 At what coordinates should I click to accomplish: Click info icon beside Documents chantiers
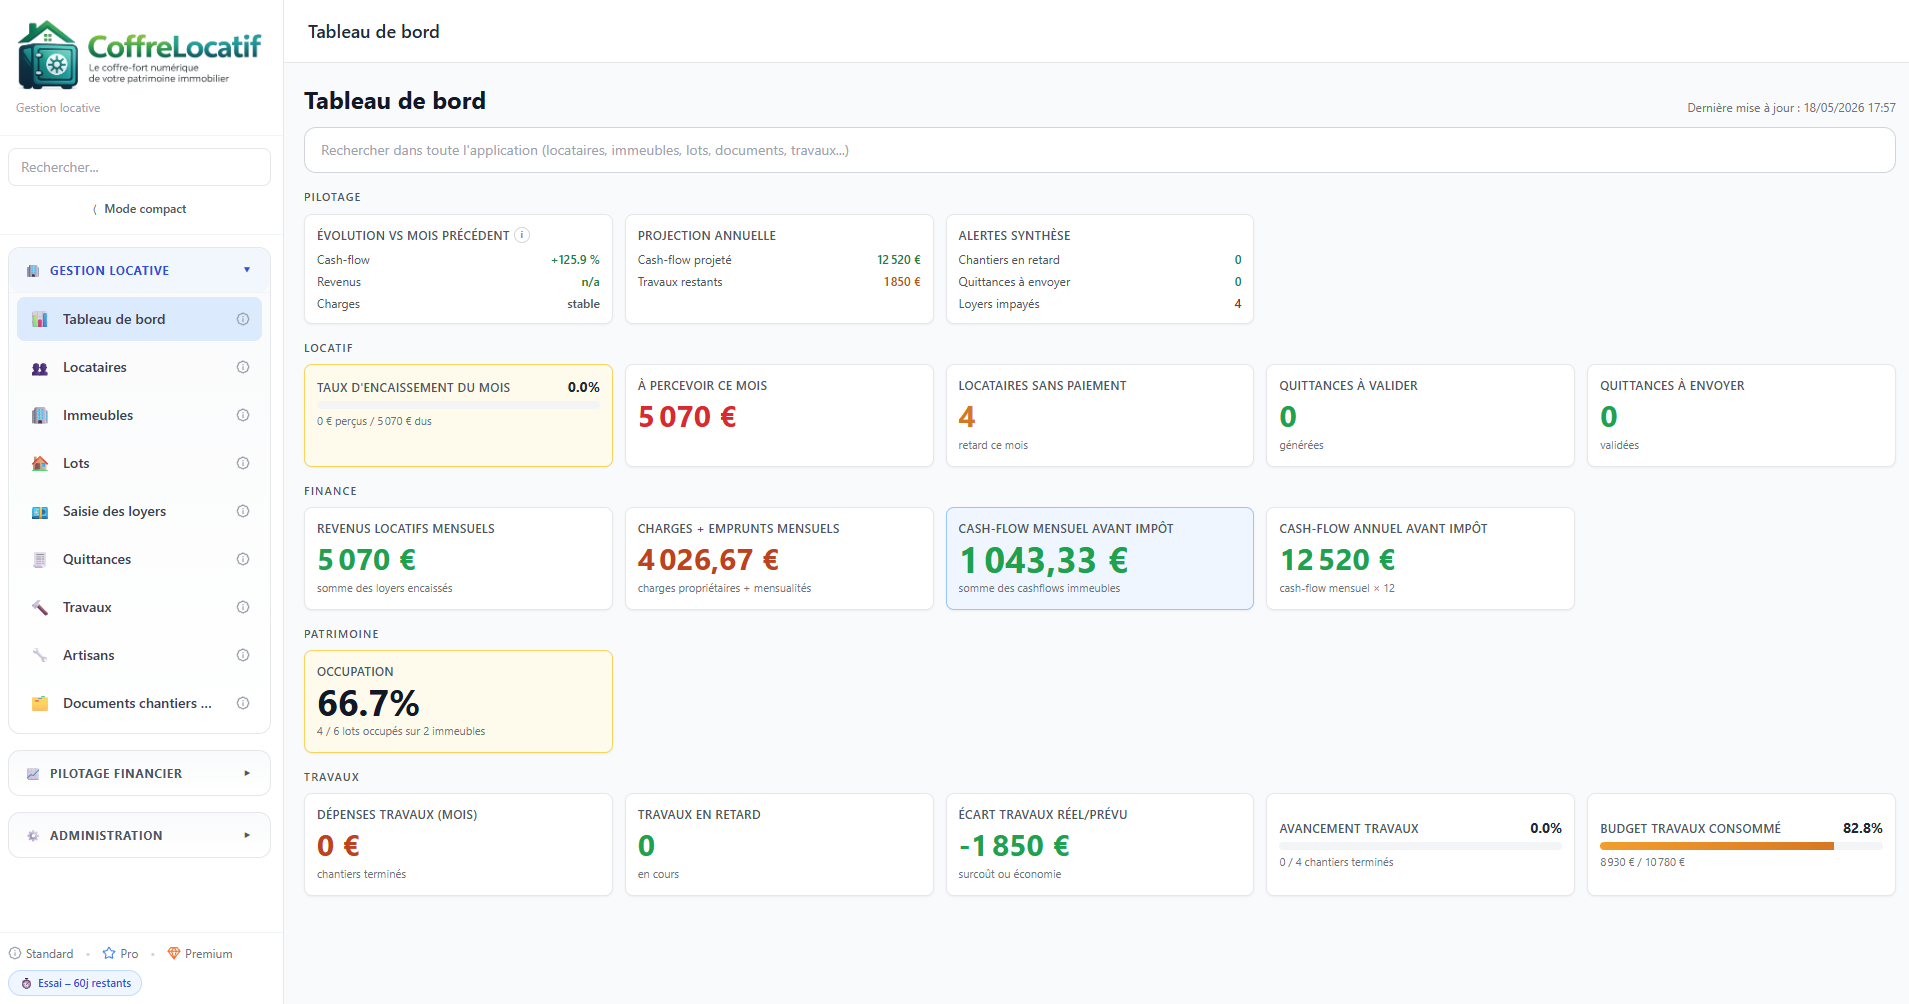click(x=243, y=703)
